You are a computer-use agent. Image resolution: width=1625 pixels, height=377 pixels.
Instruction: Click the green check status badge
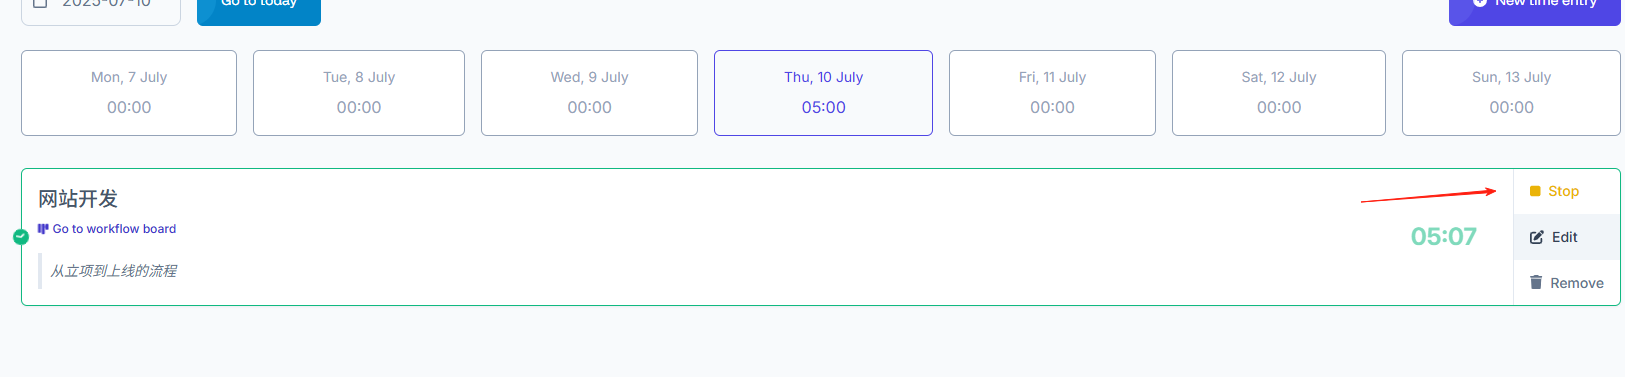pyautogui.click(x=21, y=237)
